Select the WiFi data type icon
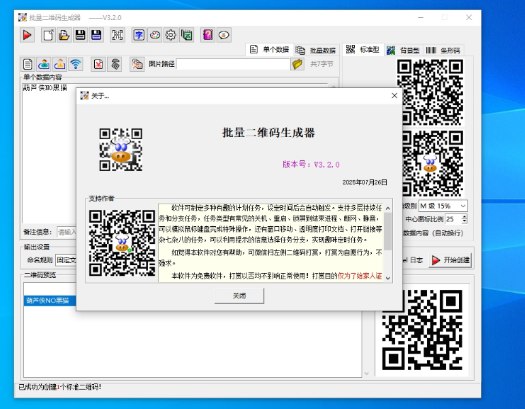525x409 pixels. tap(76, 64)
